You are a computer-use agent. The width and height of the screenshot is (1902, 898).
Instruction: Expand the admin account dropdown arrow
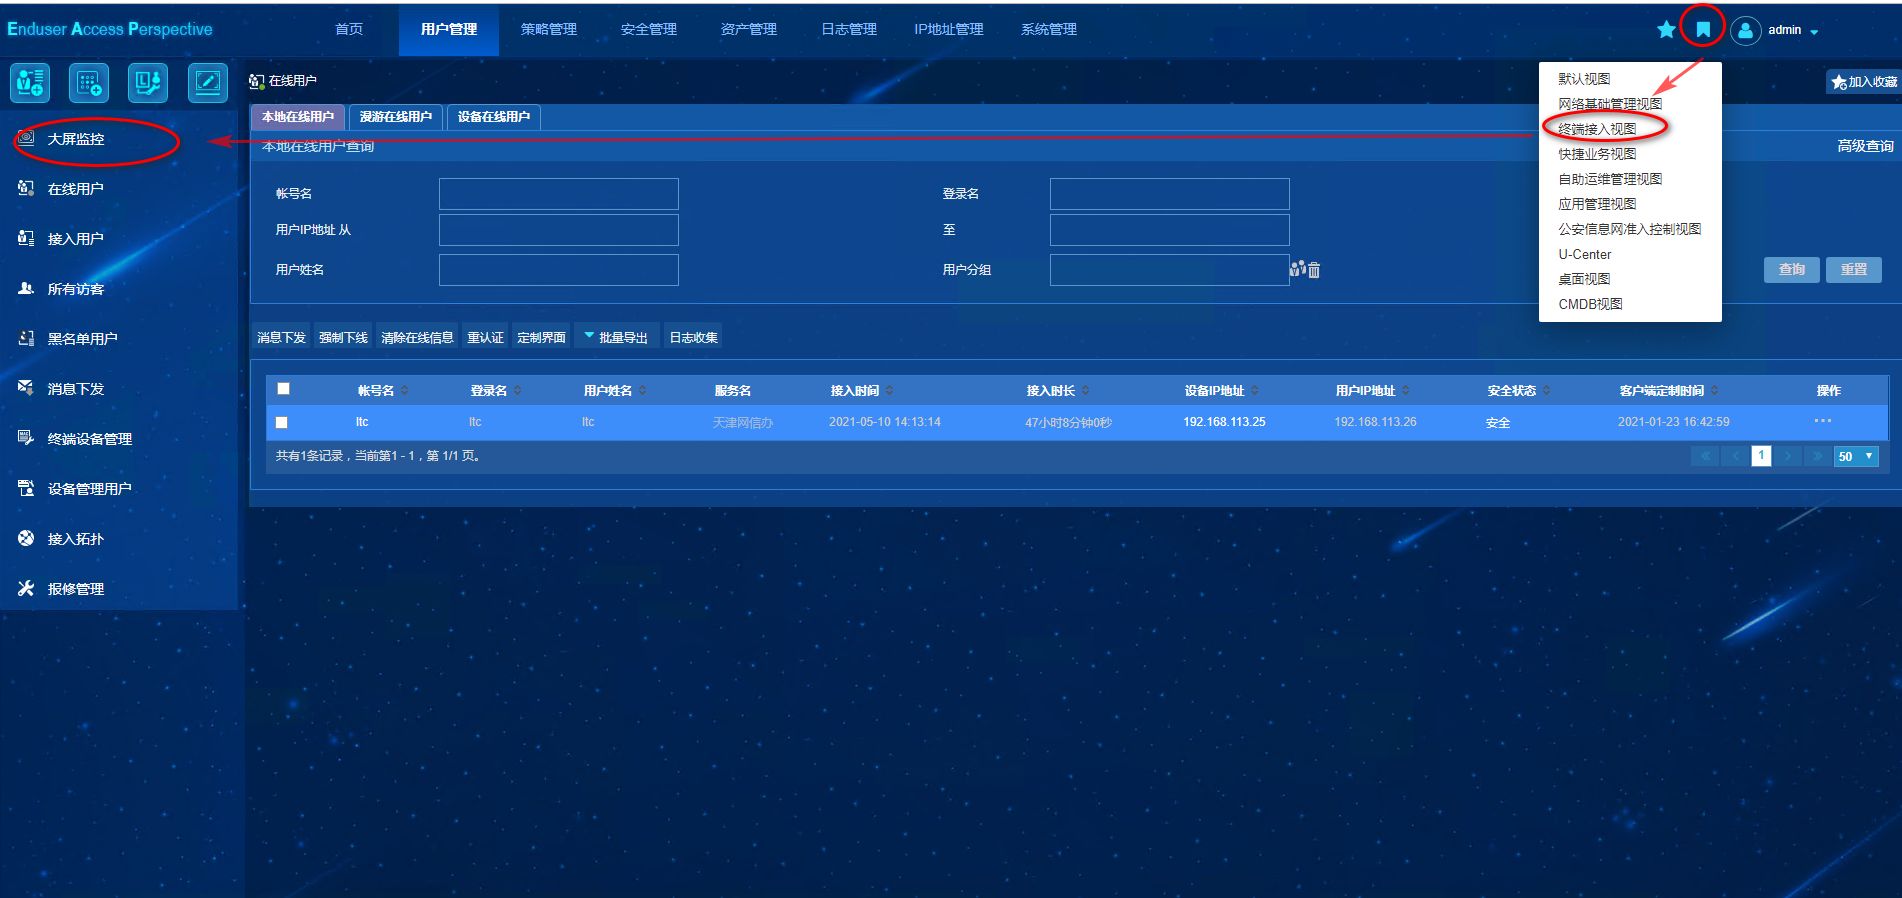(1814, 32)
